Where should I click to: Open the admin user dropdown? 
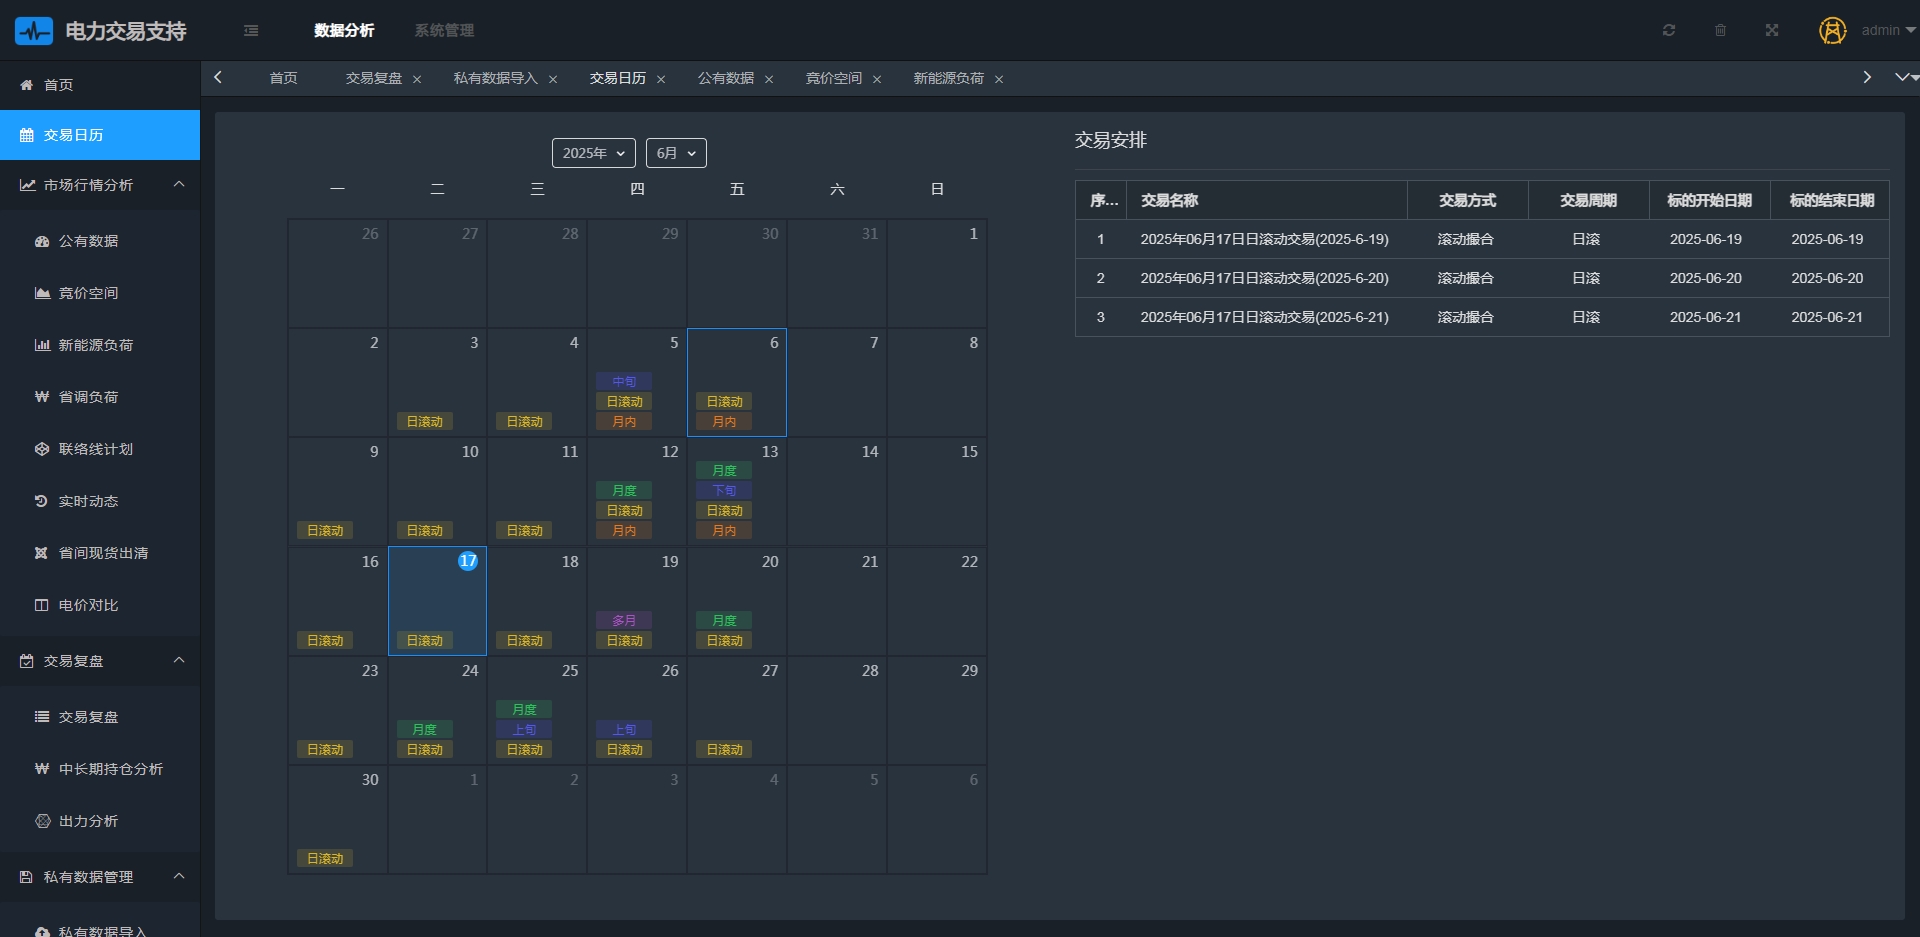click(x=1888, y=30)
